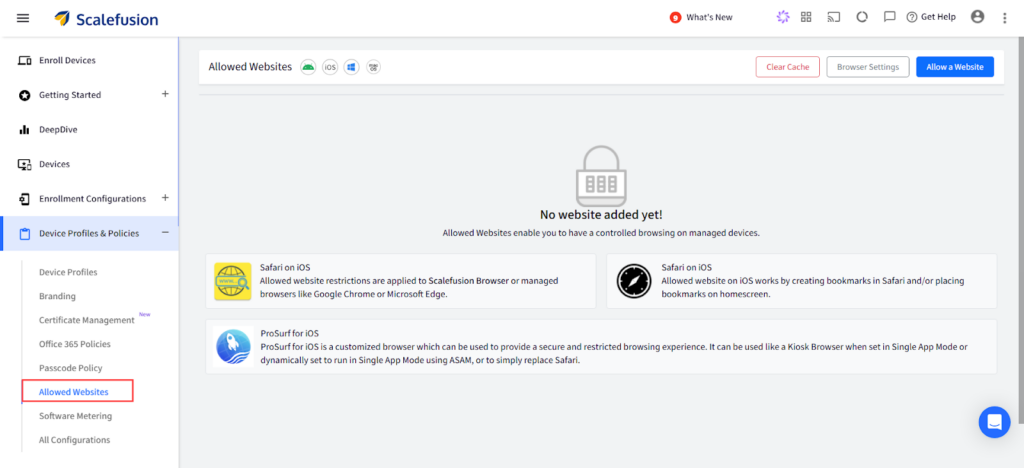
Task: Open the user account avatar
Action: coord(978,17)
